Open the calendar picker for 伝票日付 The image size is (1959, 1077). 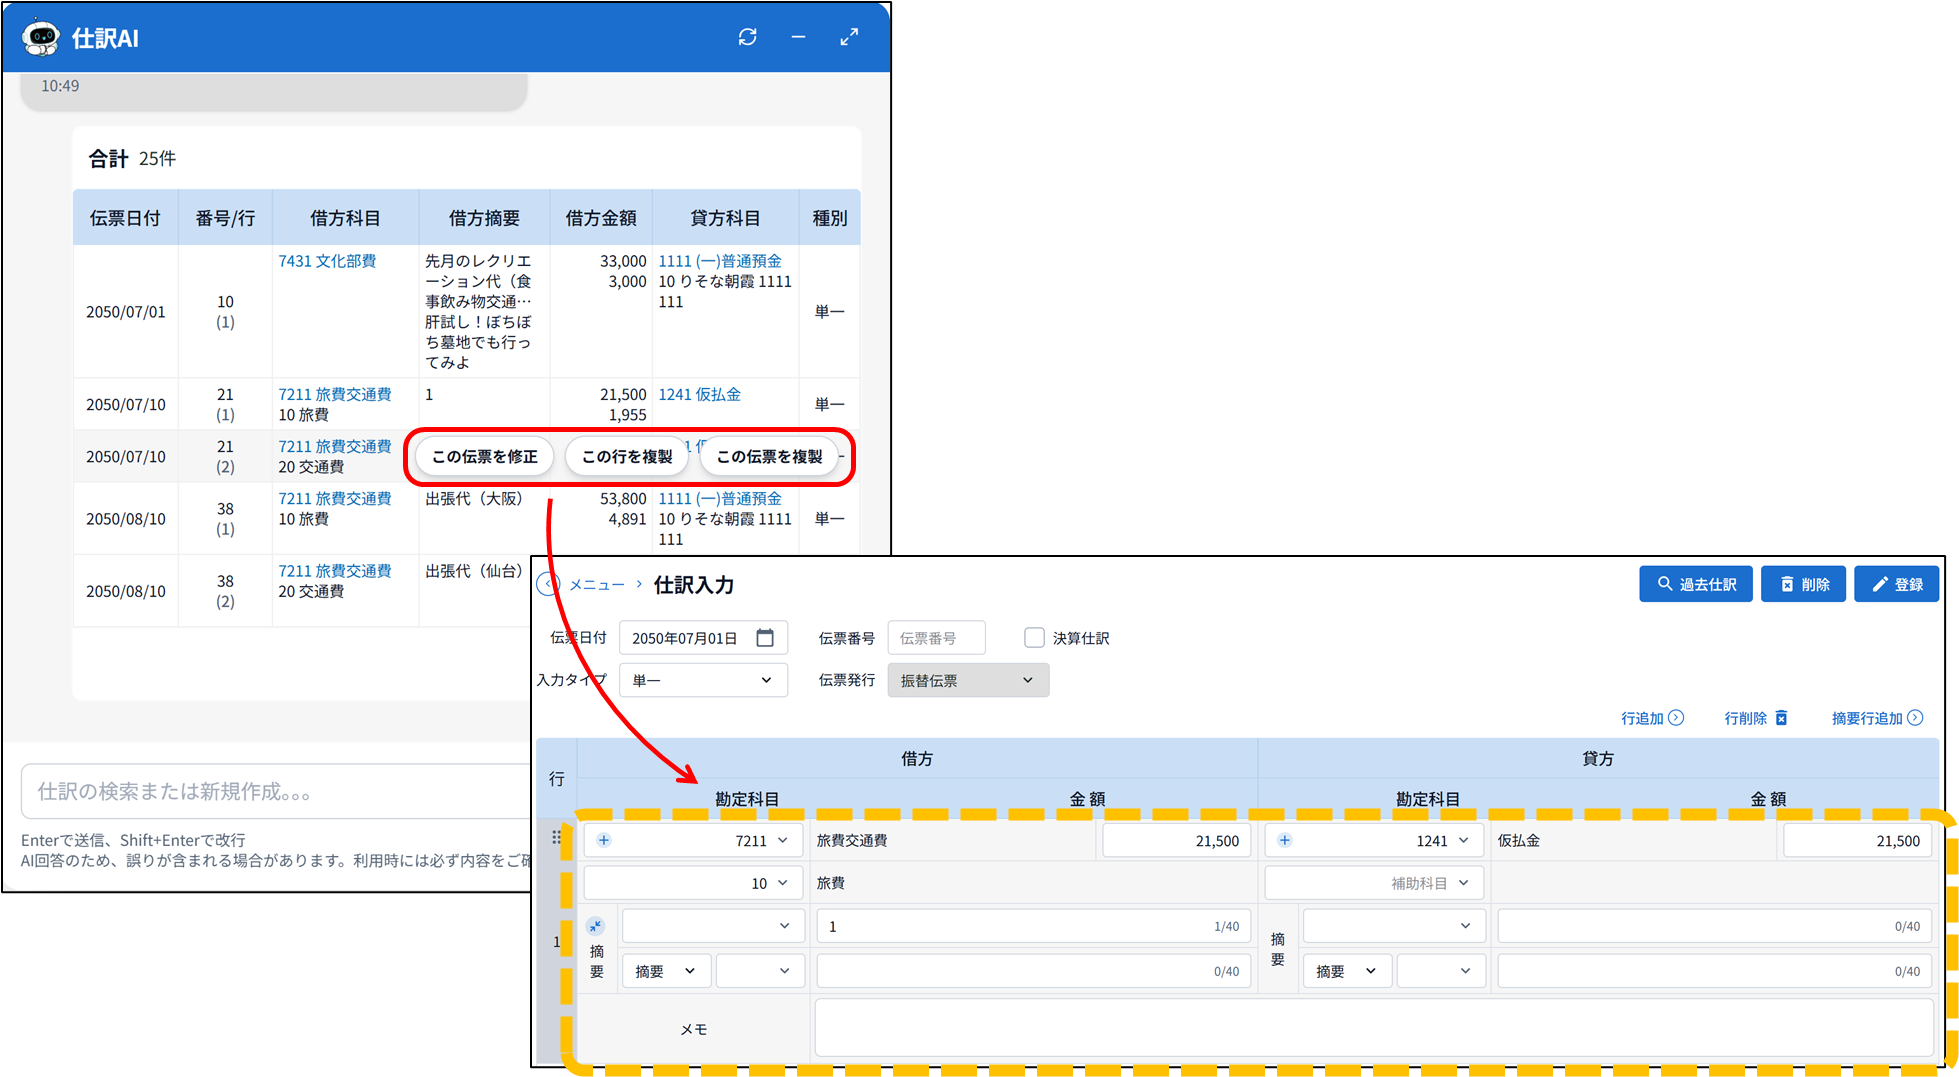click(765, 638)
